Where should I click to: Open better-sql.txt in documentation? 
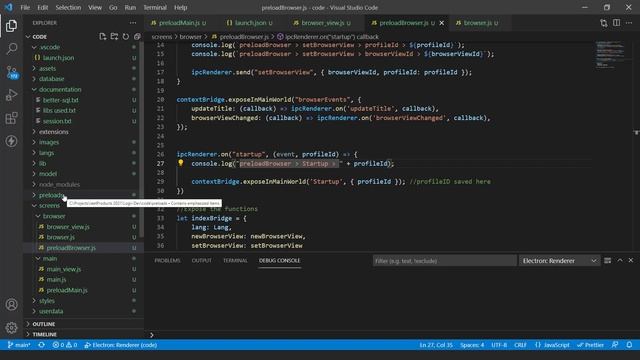click(x=60, y=100)
